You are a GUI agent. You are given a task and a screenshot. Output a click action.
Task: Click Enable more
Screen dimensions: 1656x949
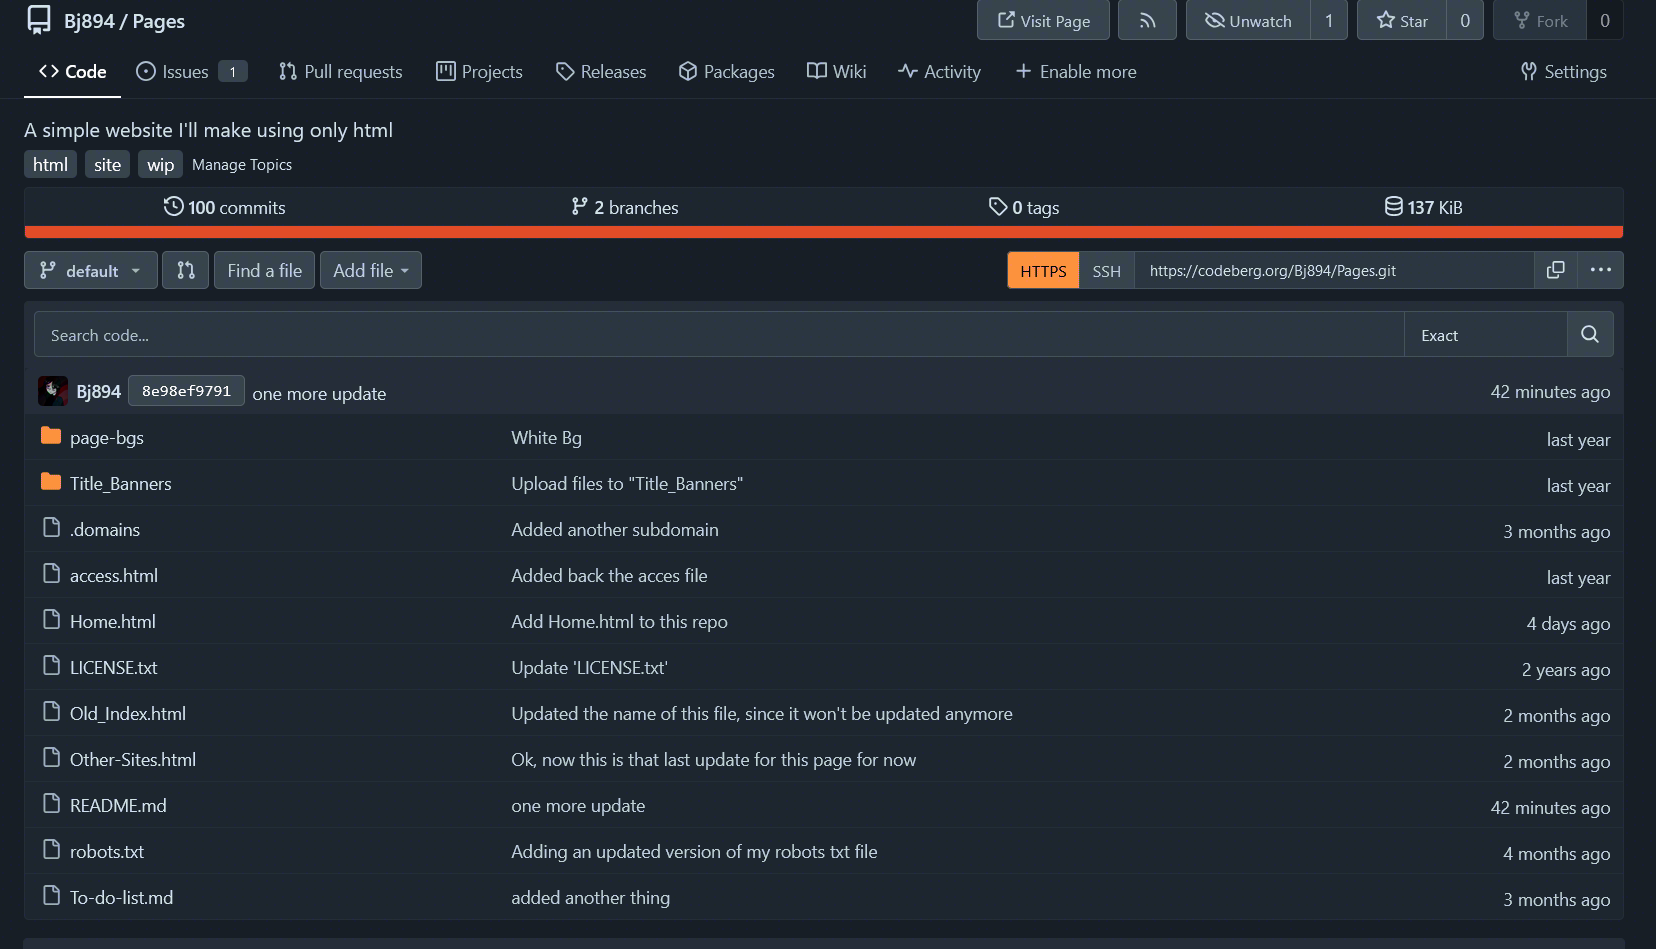pos(1075,71)
